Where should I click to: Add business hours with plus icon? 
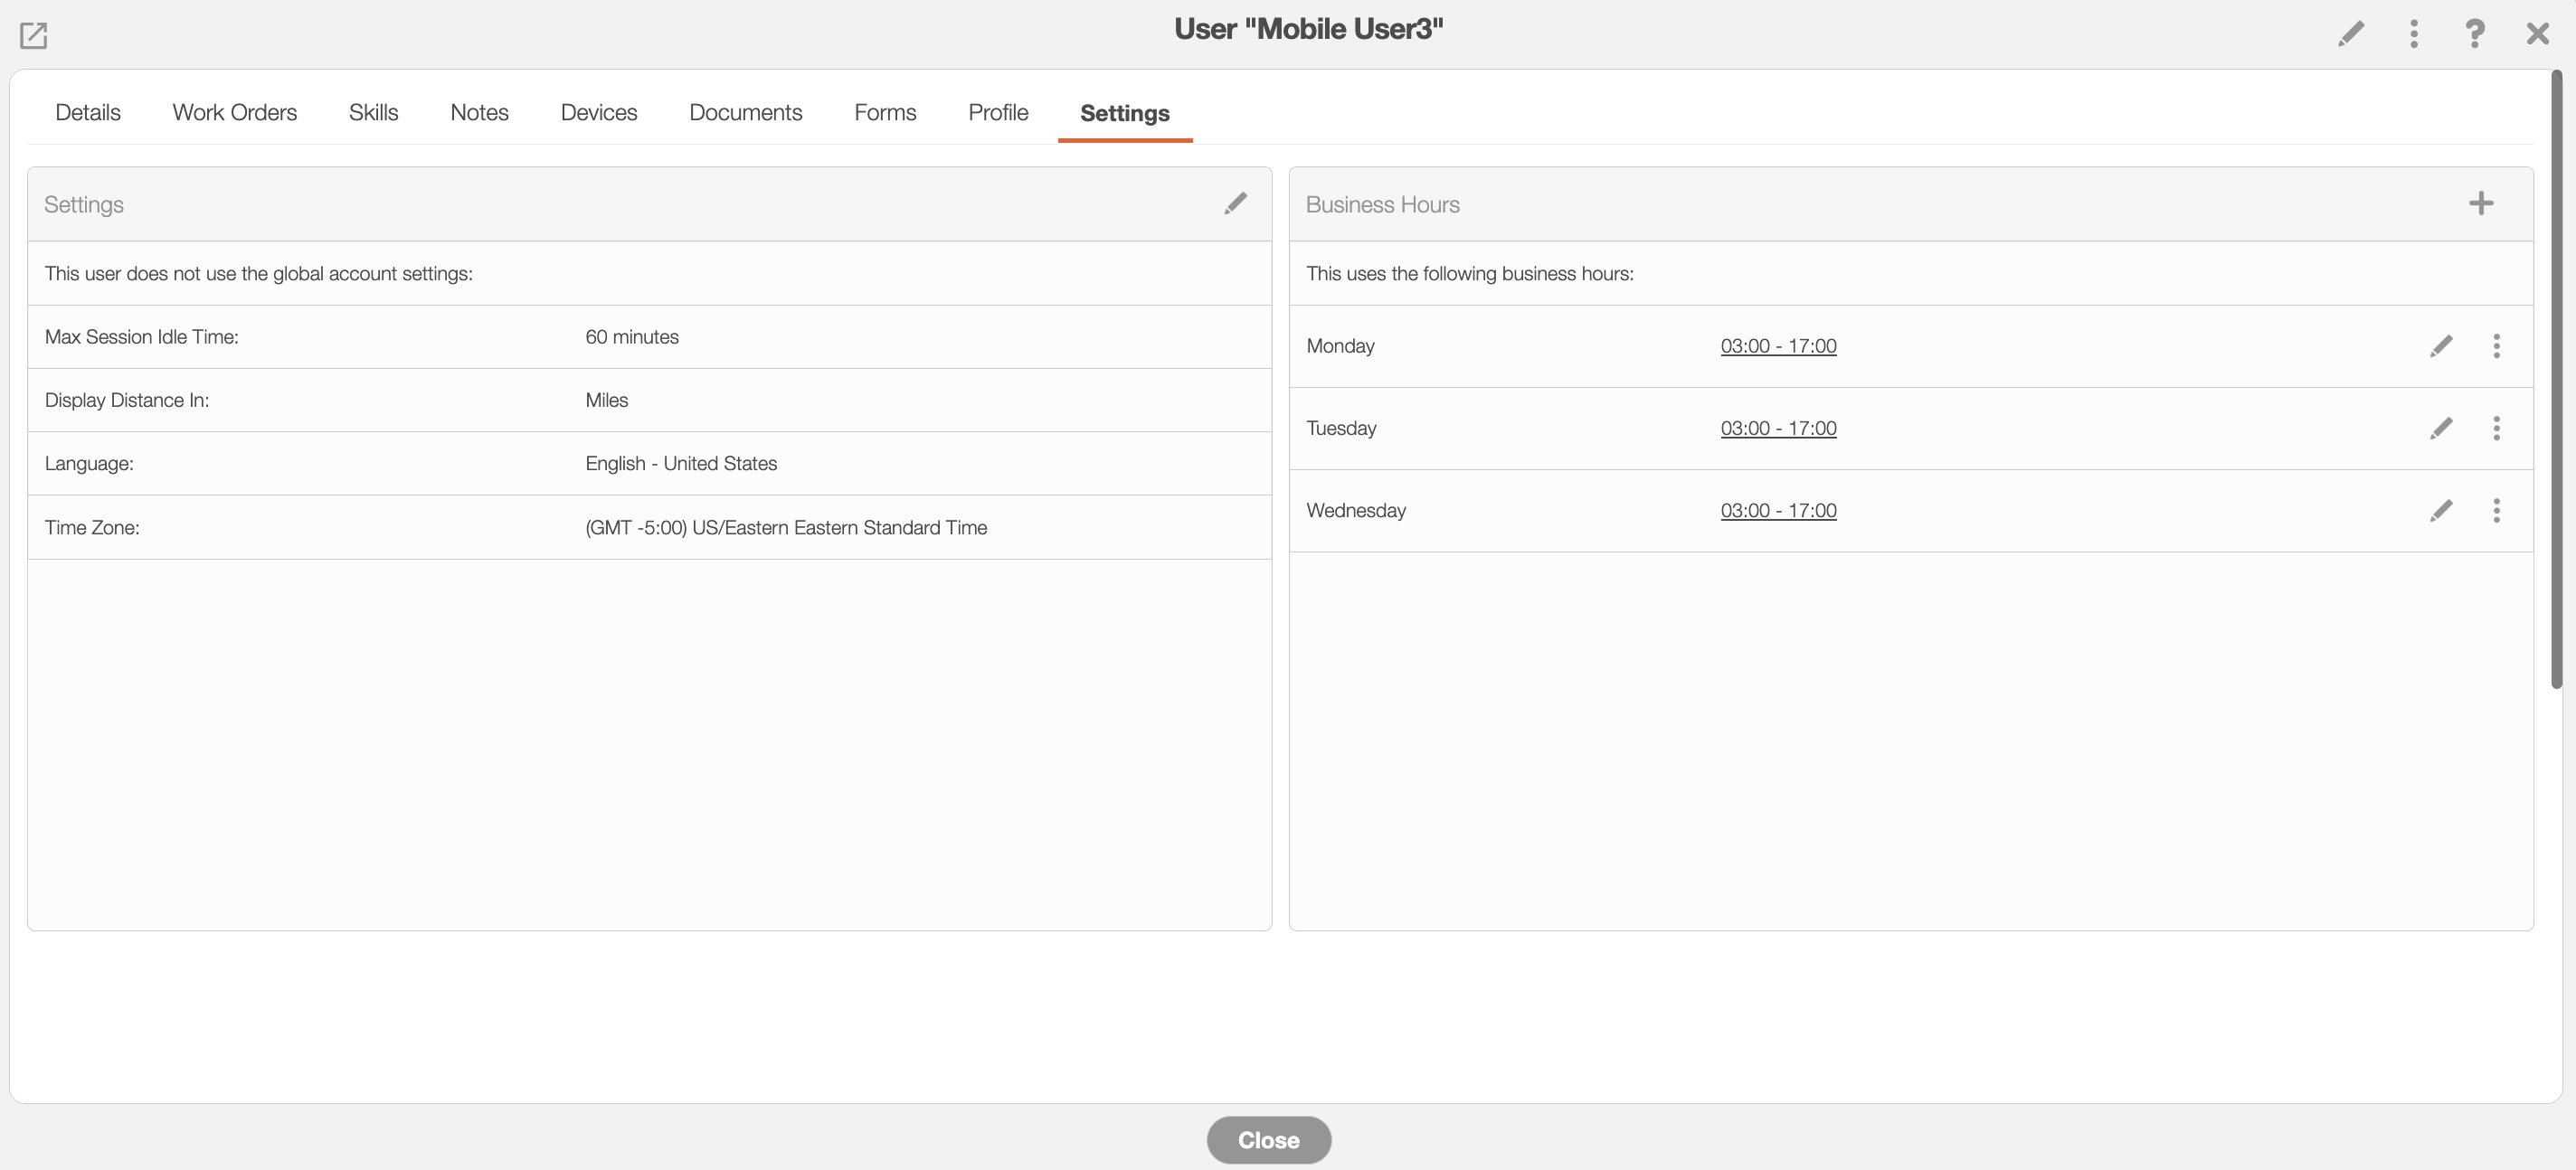tap(2480, 203)
